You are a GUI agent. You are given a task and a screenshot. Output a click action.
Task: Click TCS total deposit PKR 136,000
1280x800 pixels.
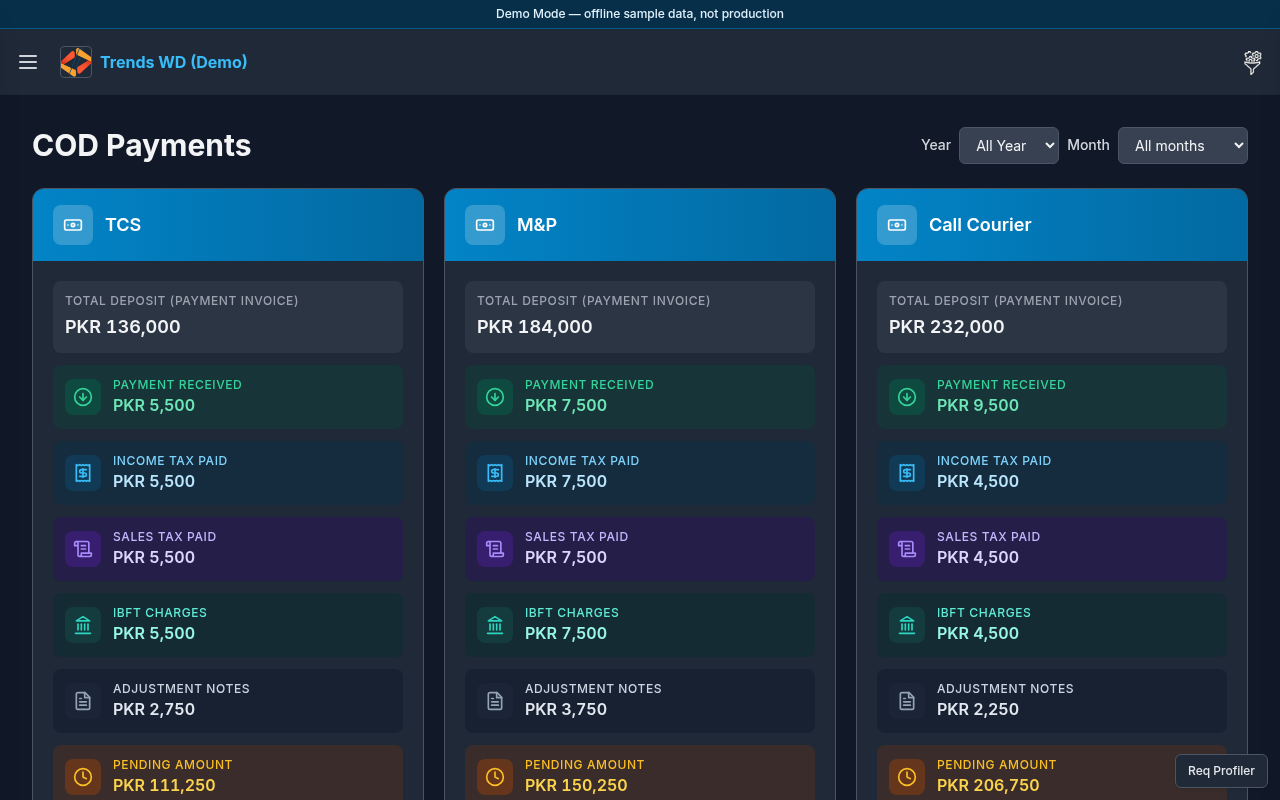123,327
